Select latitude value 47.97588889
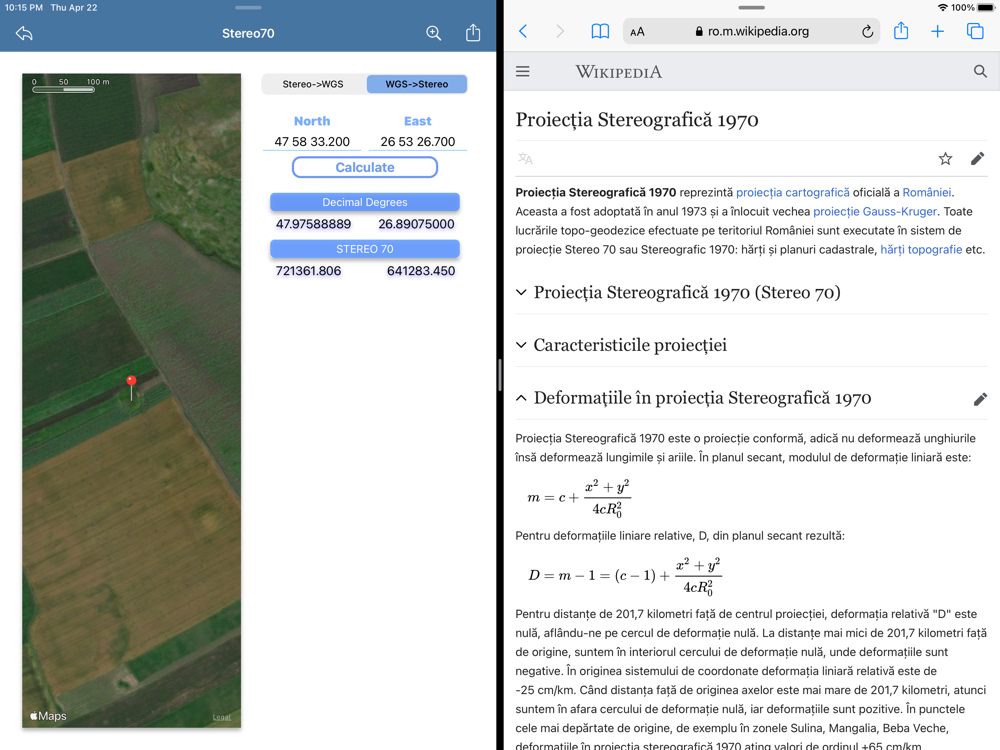This screenshot has height=750, width=1000. point(313,224)
